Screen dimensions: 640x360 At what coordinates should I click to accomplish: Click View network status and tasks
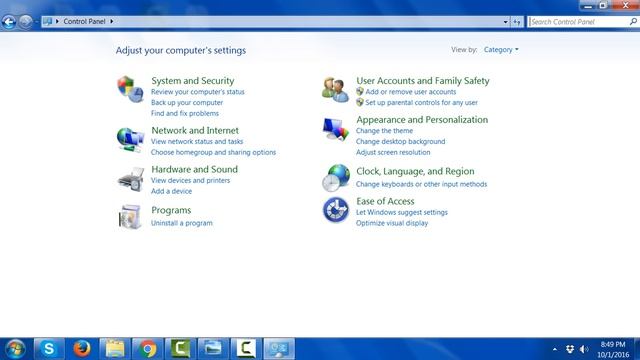pyautogui.click(x=197, y=141)
